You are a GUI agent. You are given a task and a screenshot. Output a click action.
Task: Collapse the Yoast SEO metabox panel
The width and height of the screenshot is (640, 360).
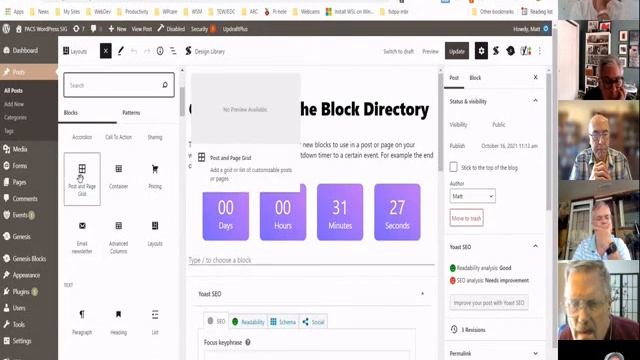(x=422, y=294)
